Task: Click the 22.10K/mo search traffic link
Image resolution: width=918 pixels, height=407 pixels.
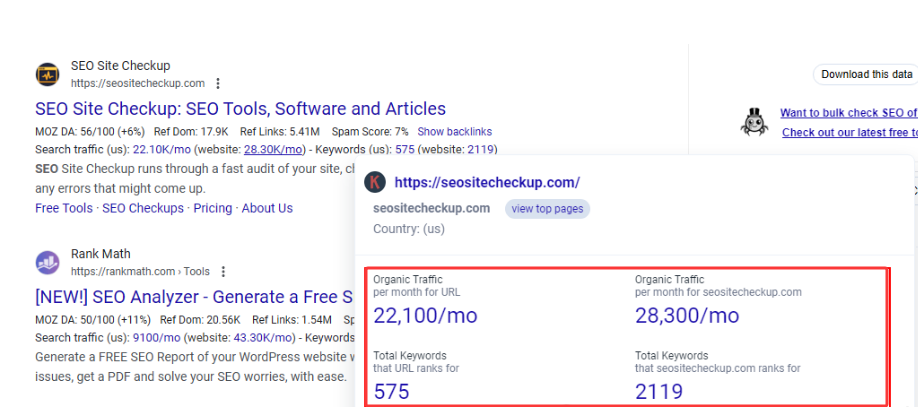Action: tap(162, 149)
